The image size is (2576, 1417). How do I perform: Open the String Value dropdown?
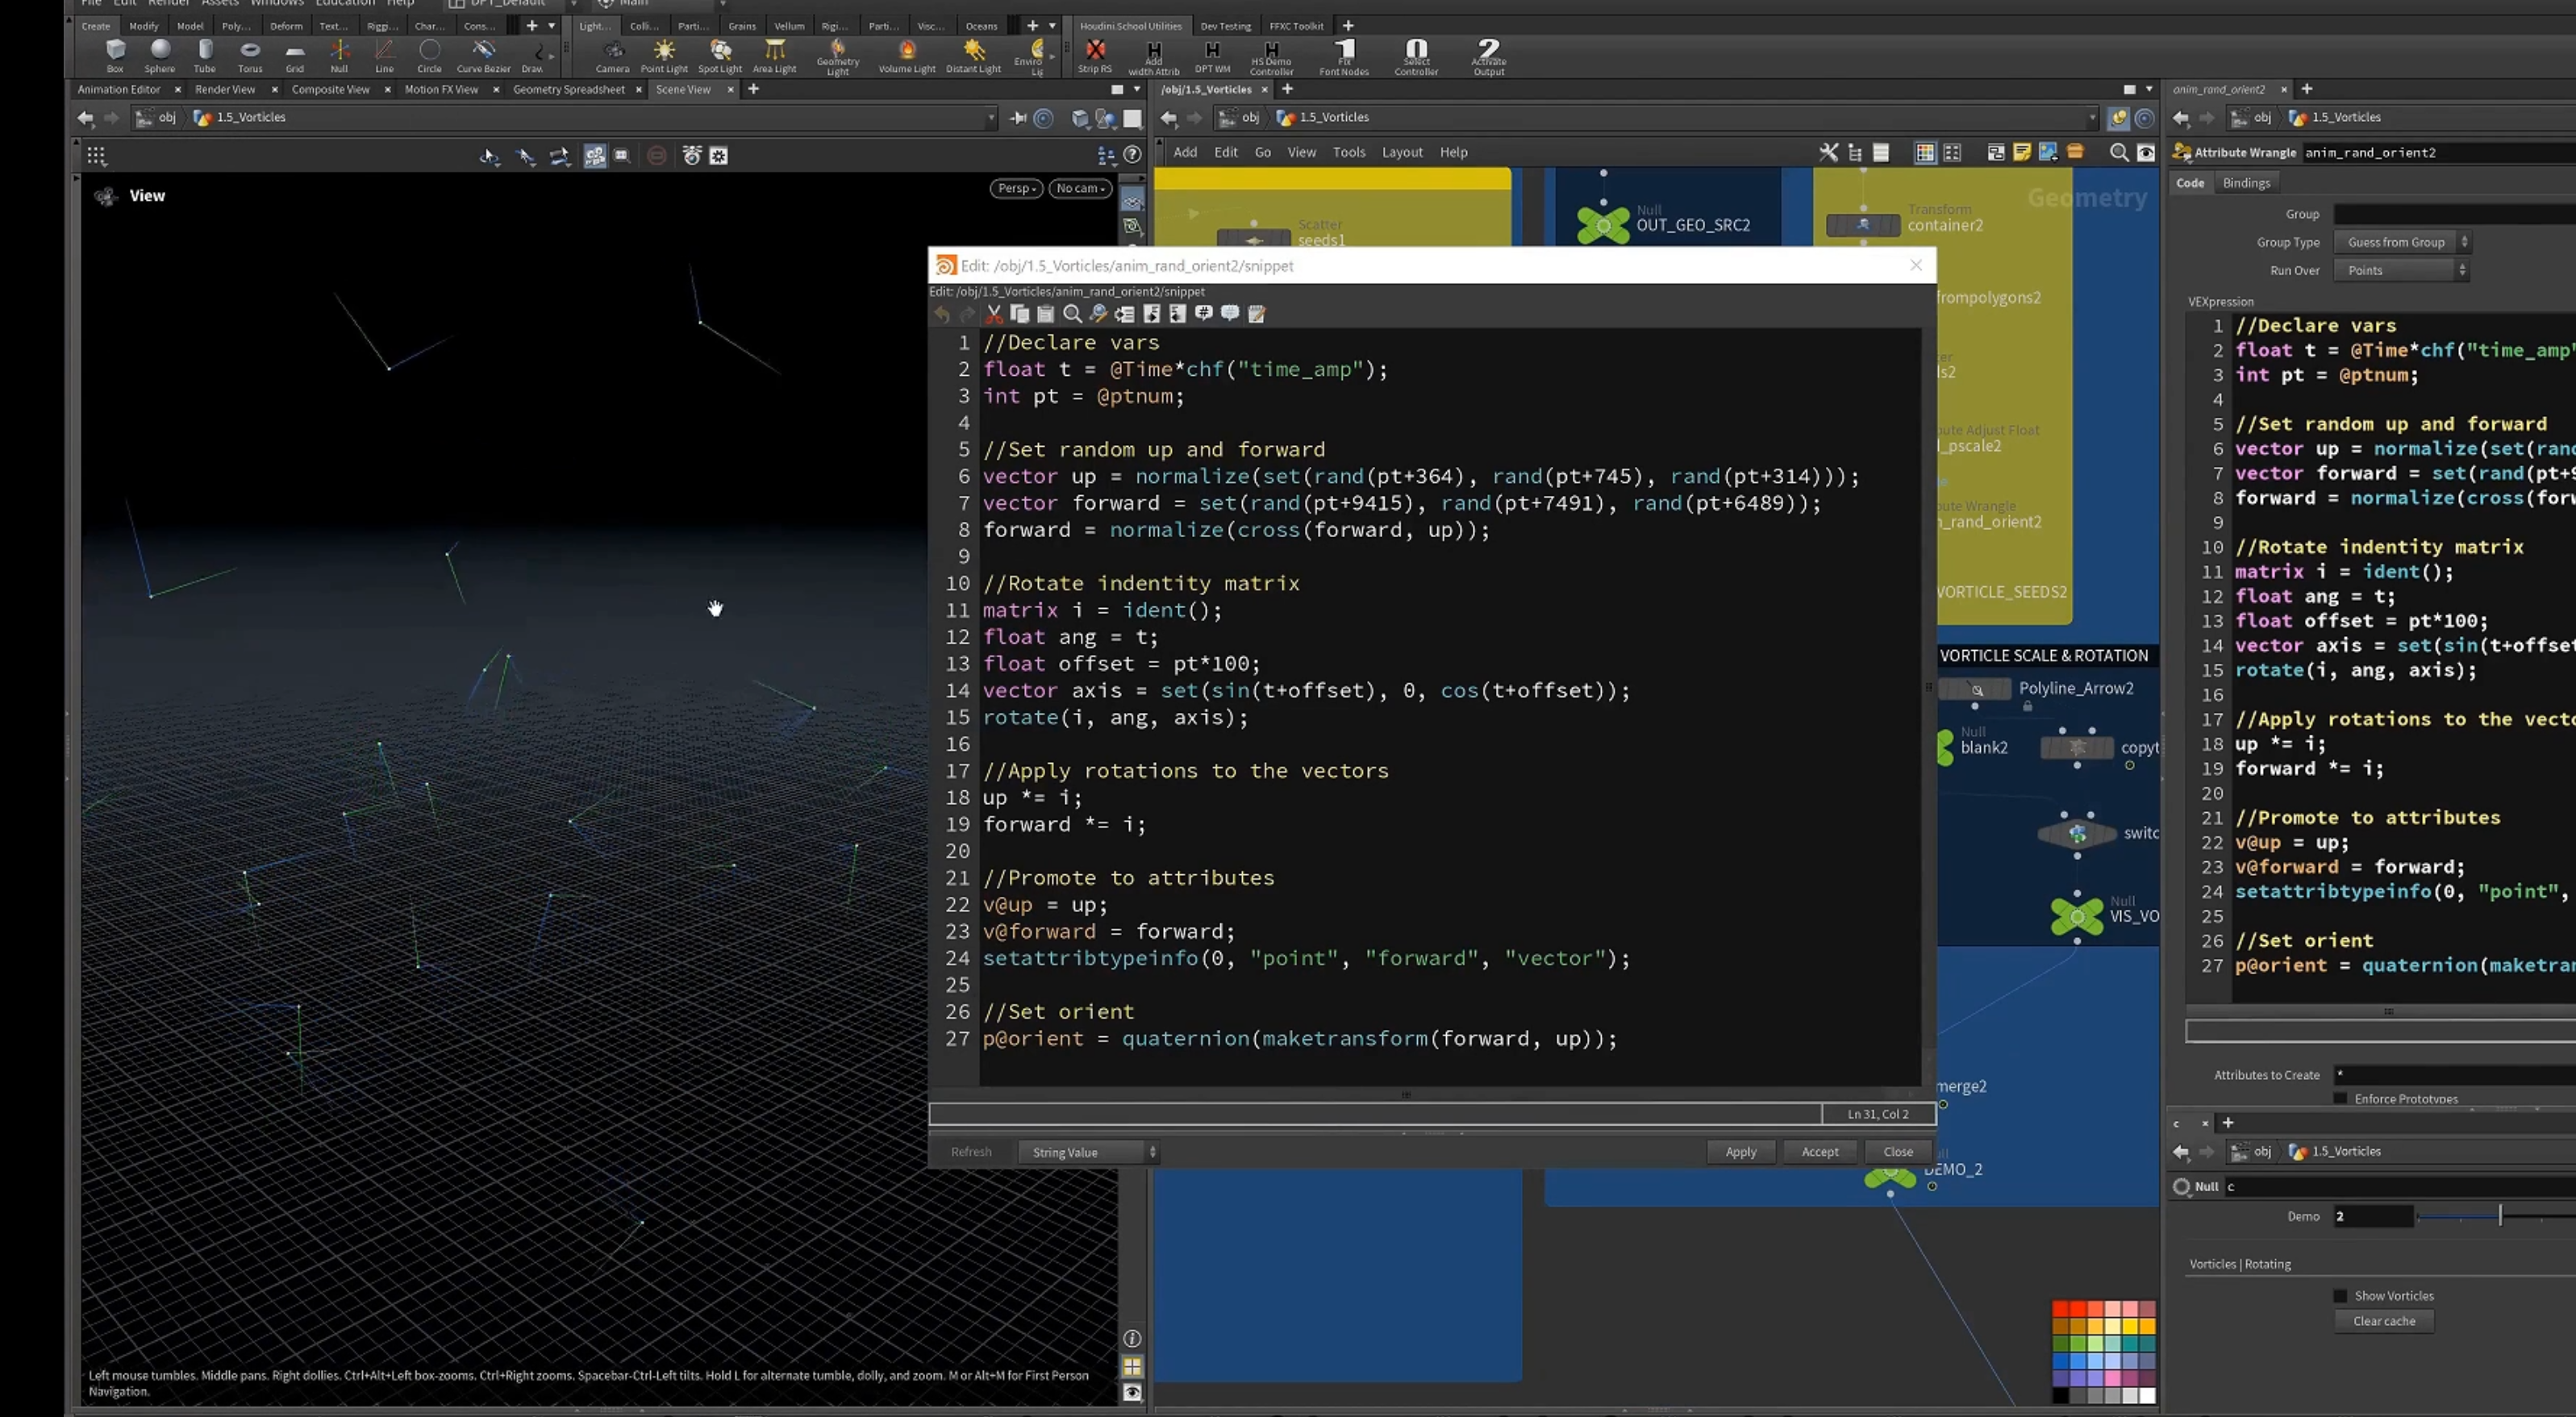click(x=1088, y=1152)
